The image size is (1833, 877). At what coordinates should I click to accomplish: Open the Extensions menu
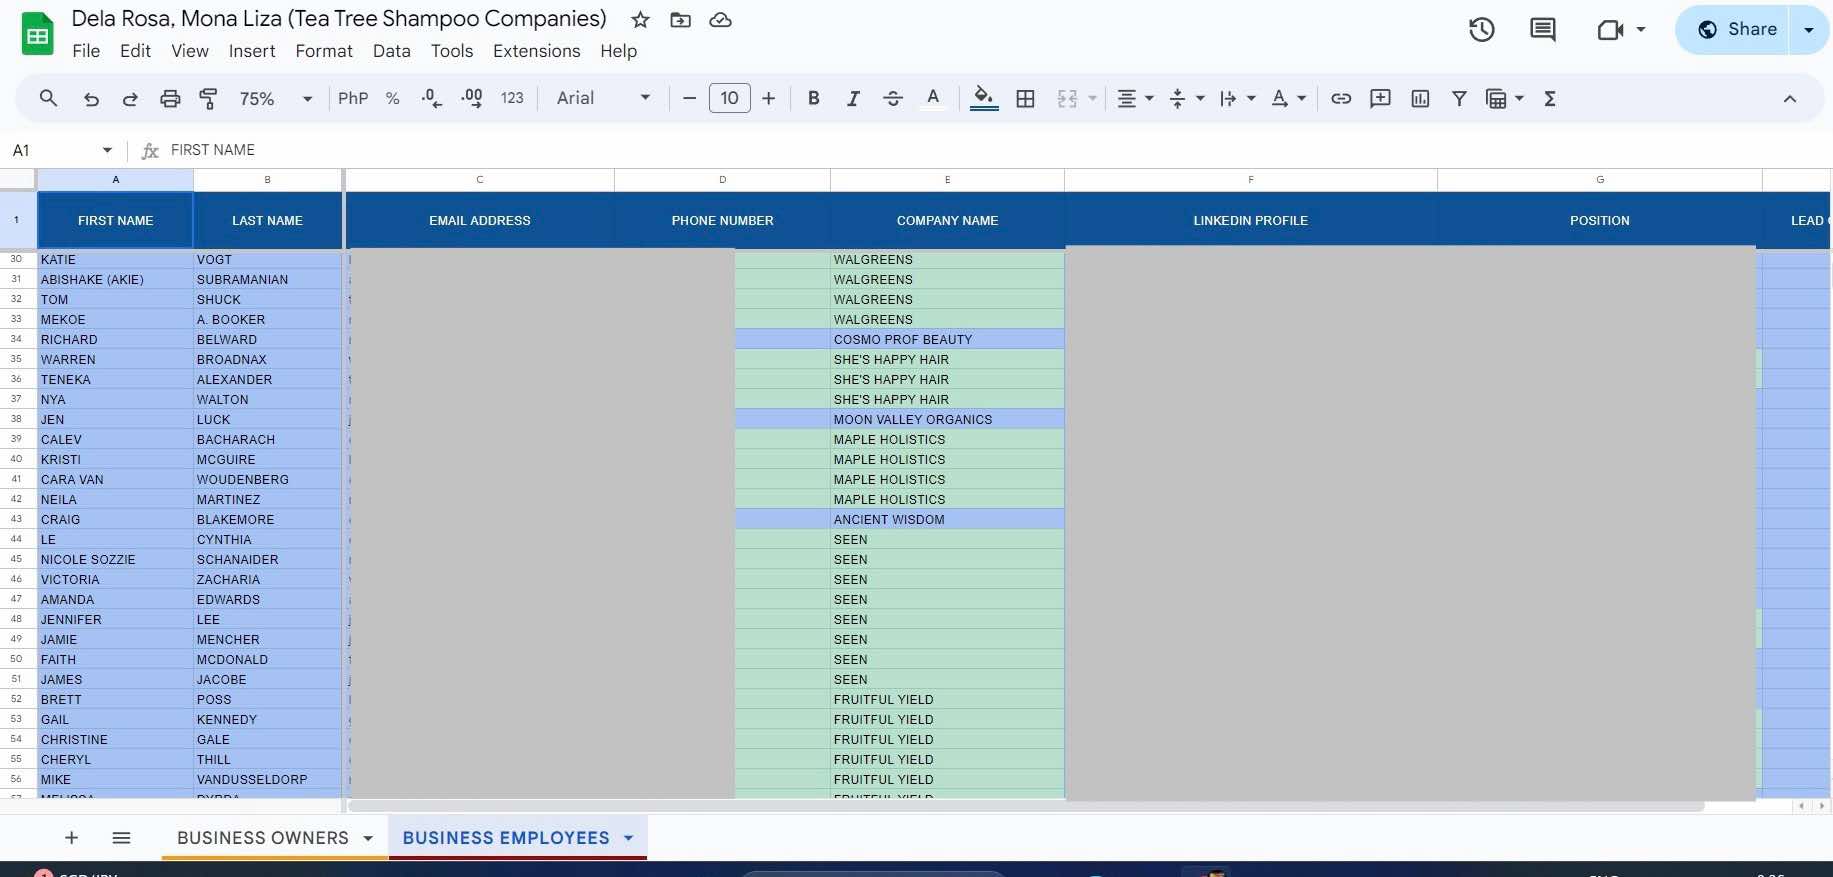537,51
